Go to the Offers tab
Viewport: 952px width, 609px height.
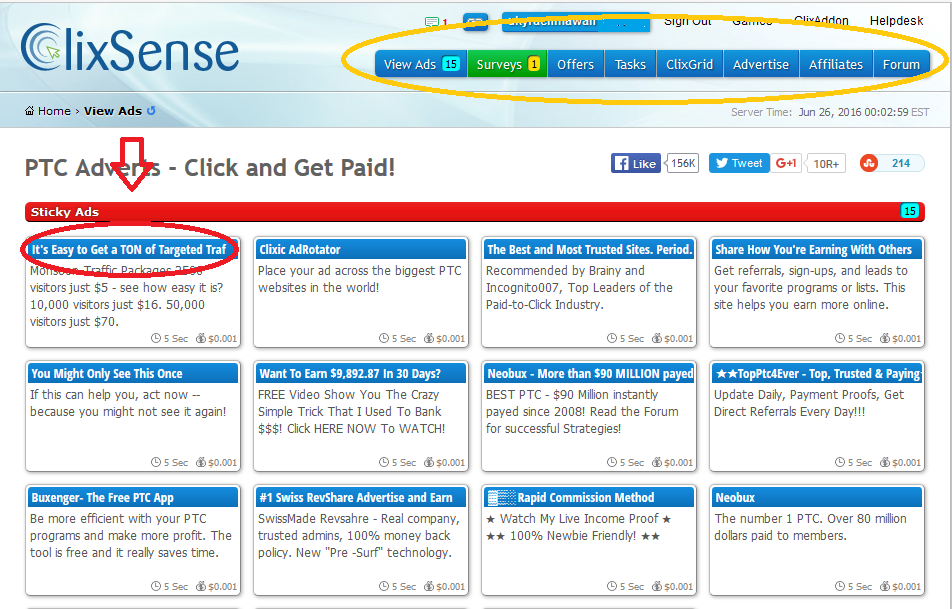pyautogui.click(x=576, y=64)
